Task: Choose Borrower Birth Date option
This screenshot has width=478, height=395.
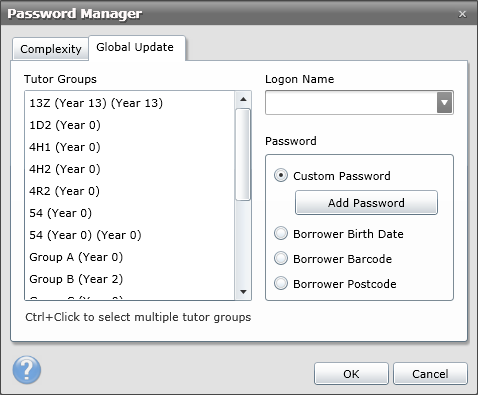Action: point(281,234)
